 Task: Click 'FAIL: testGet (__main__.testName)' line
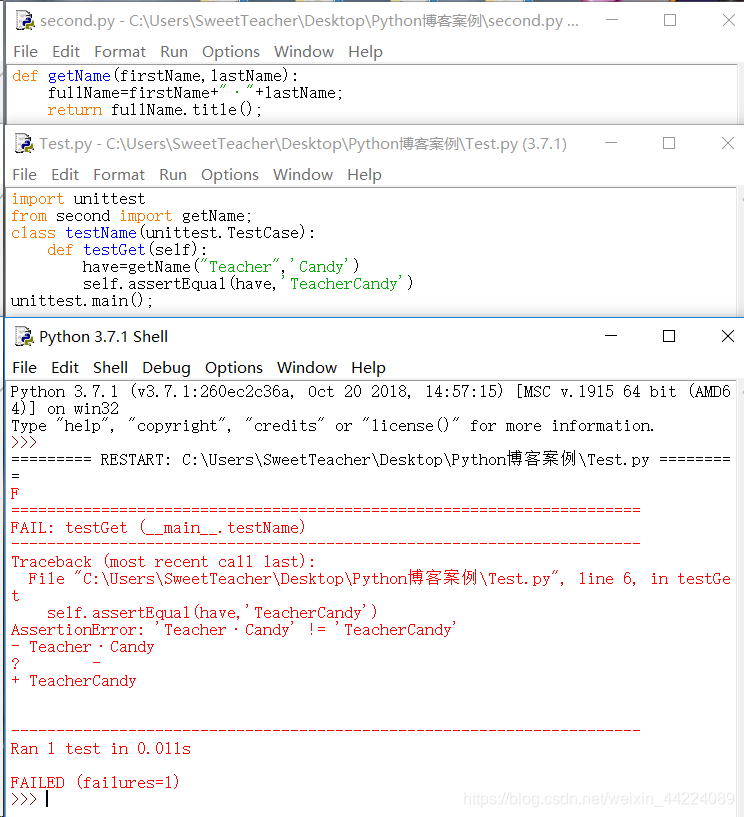click(158, 528)
